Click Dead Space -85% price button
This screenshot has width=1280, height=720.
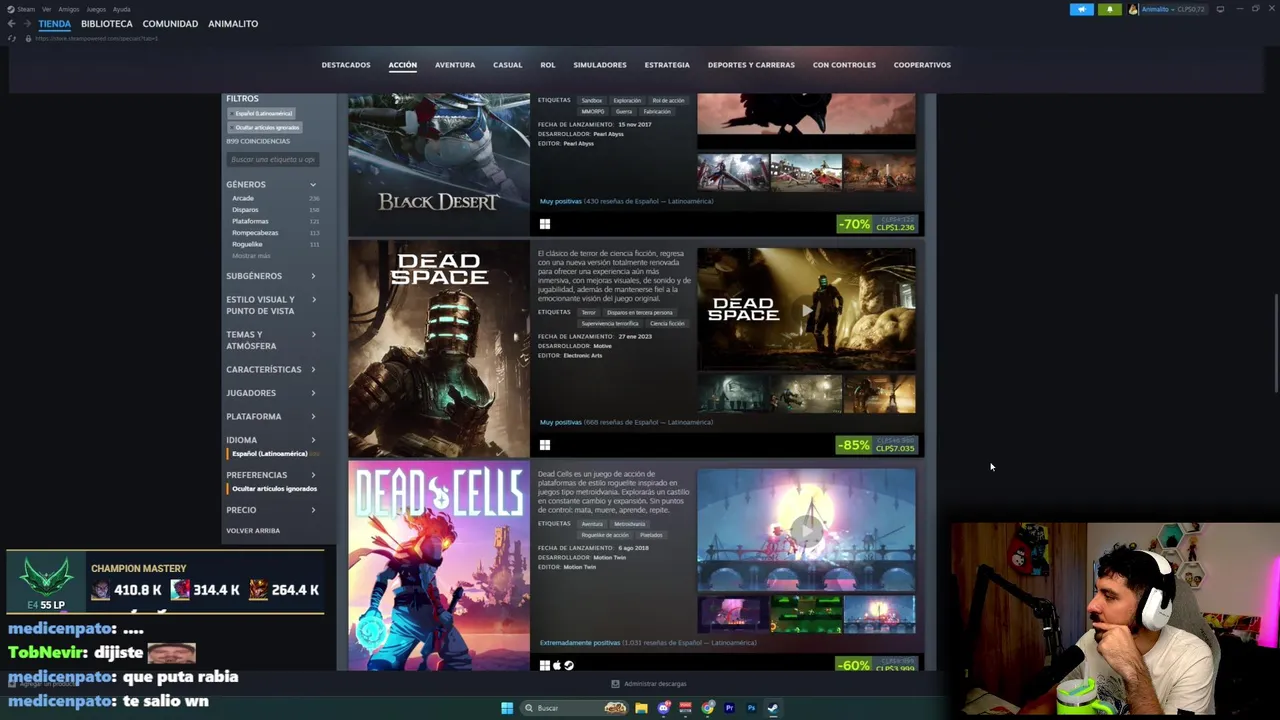877,445
